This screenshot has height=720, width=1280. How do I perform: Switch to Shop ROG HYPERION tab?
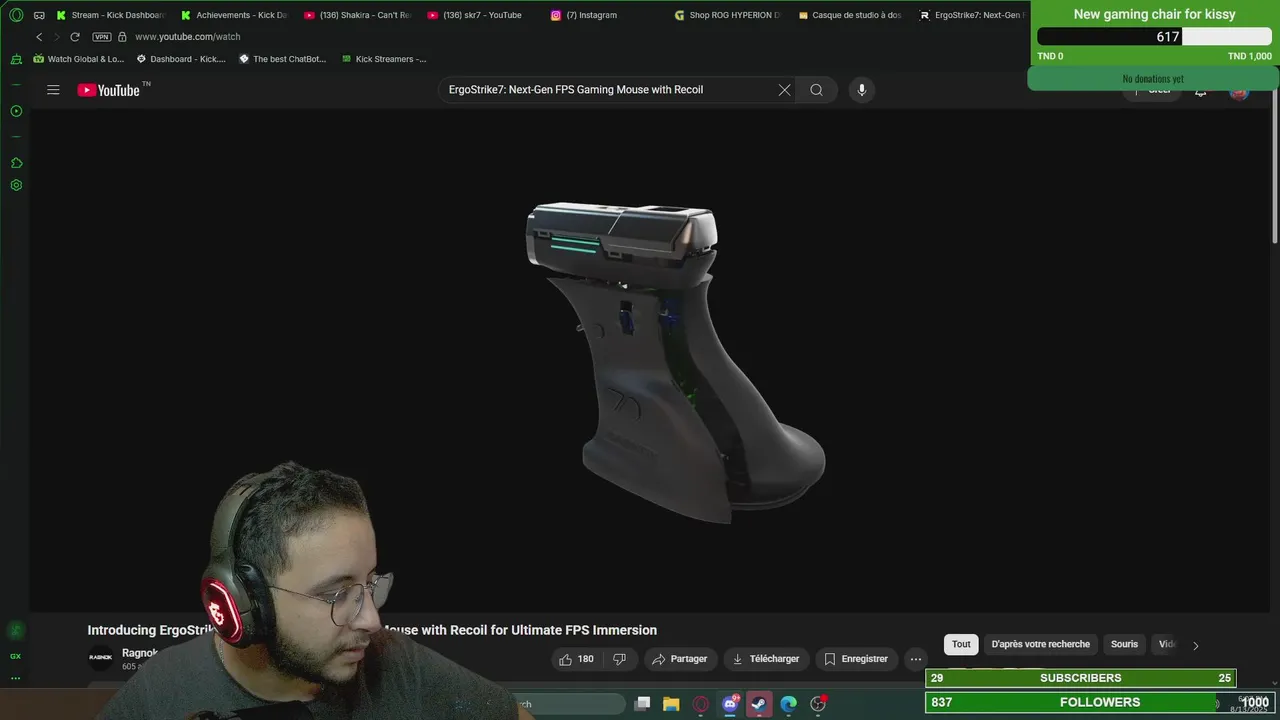point(727,15)
